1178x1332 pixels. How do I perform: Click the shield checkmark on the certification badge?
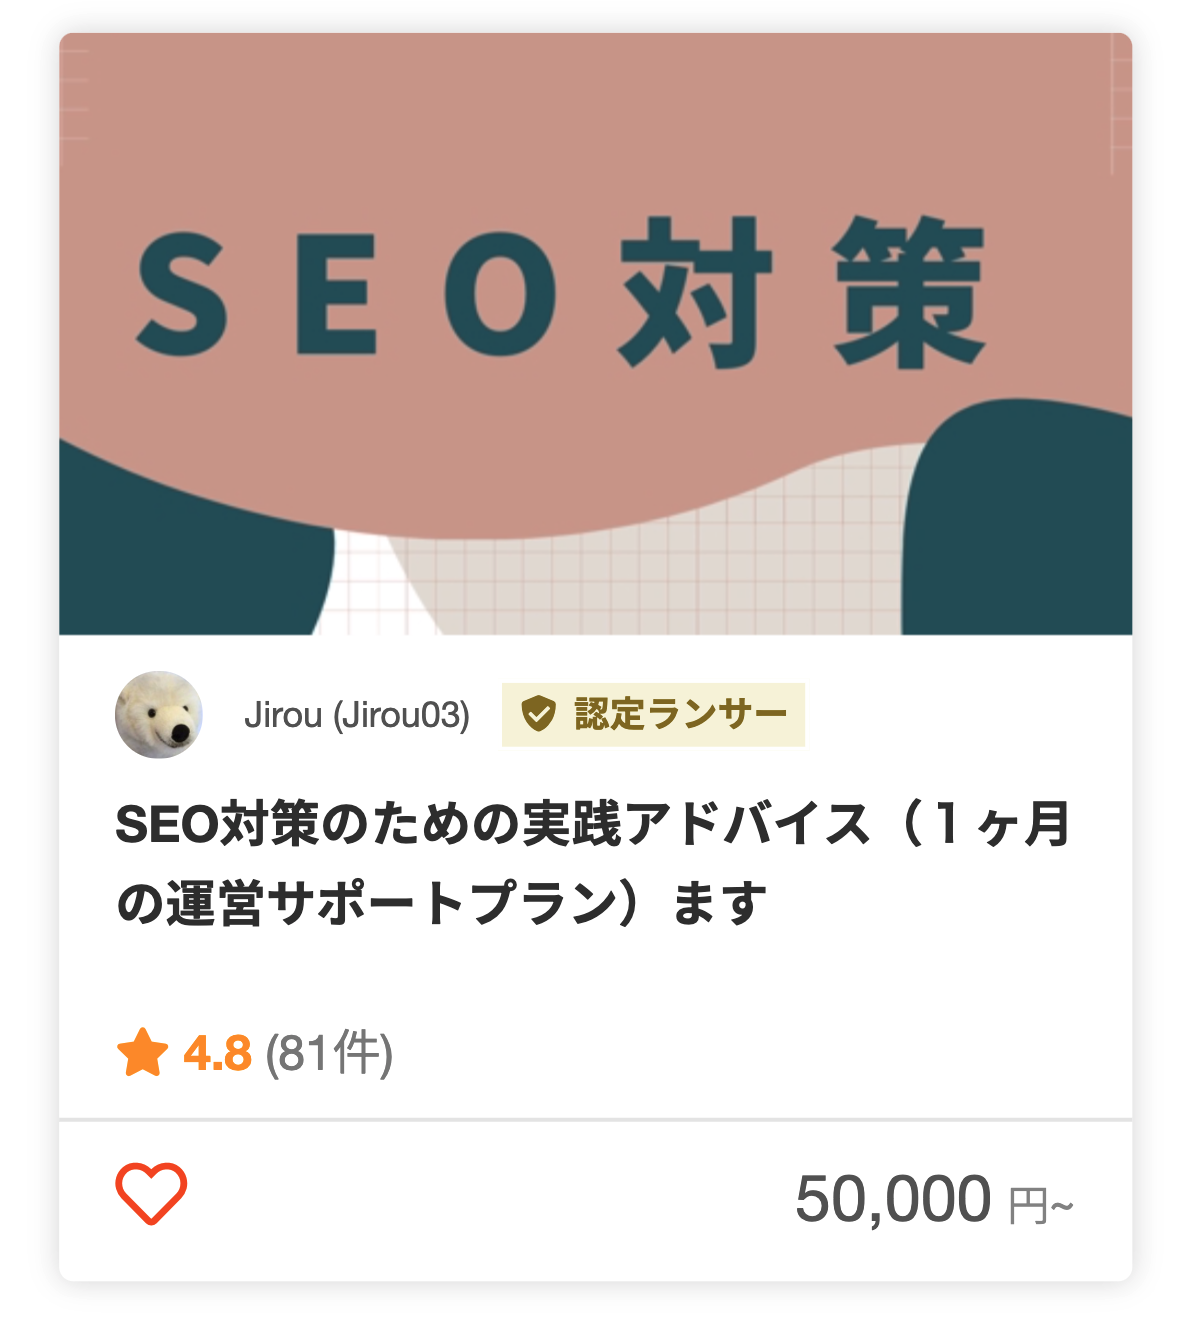[x=537, y=715]
